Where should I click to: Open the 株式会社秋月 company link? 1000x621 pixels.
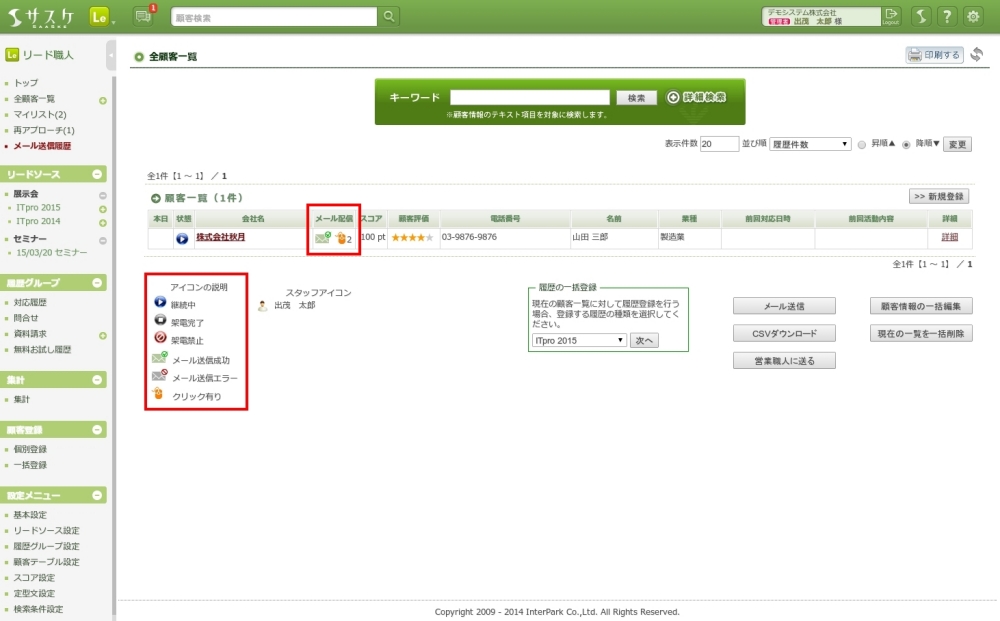point(220,238)
